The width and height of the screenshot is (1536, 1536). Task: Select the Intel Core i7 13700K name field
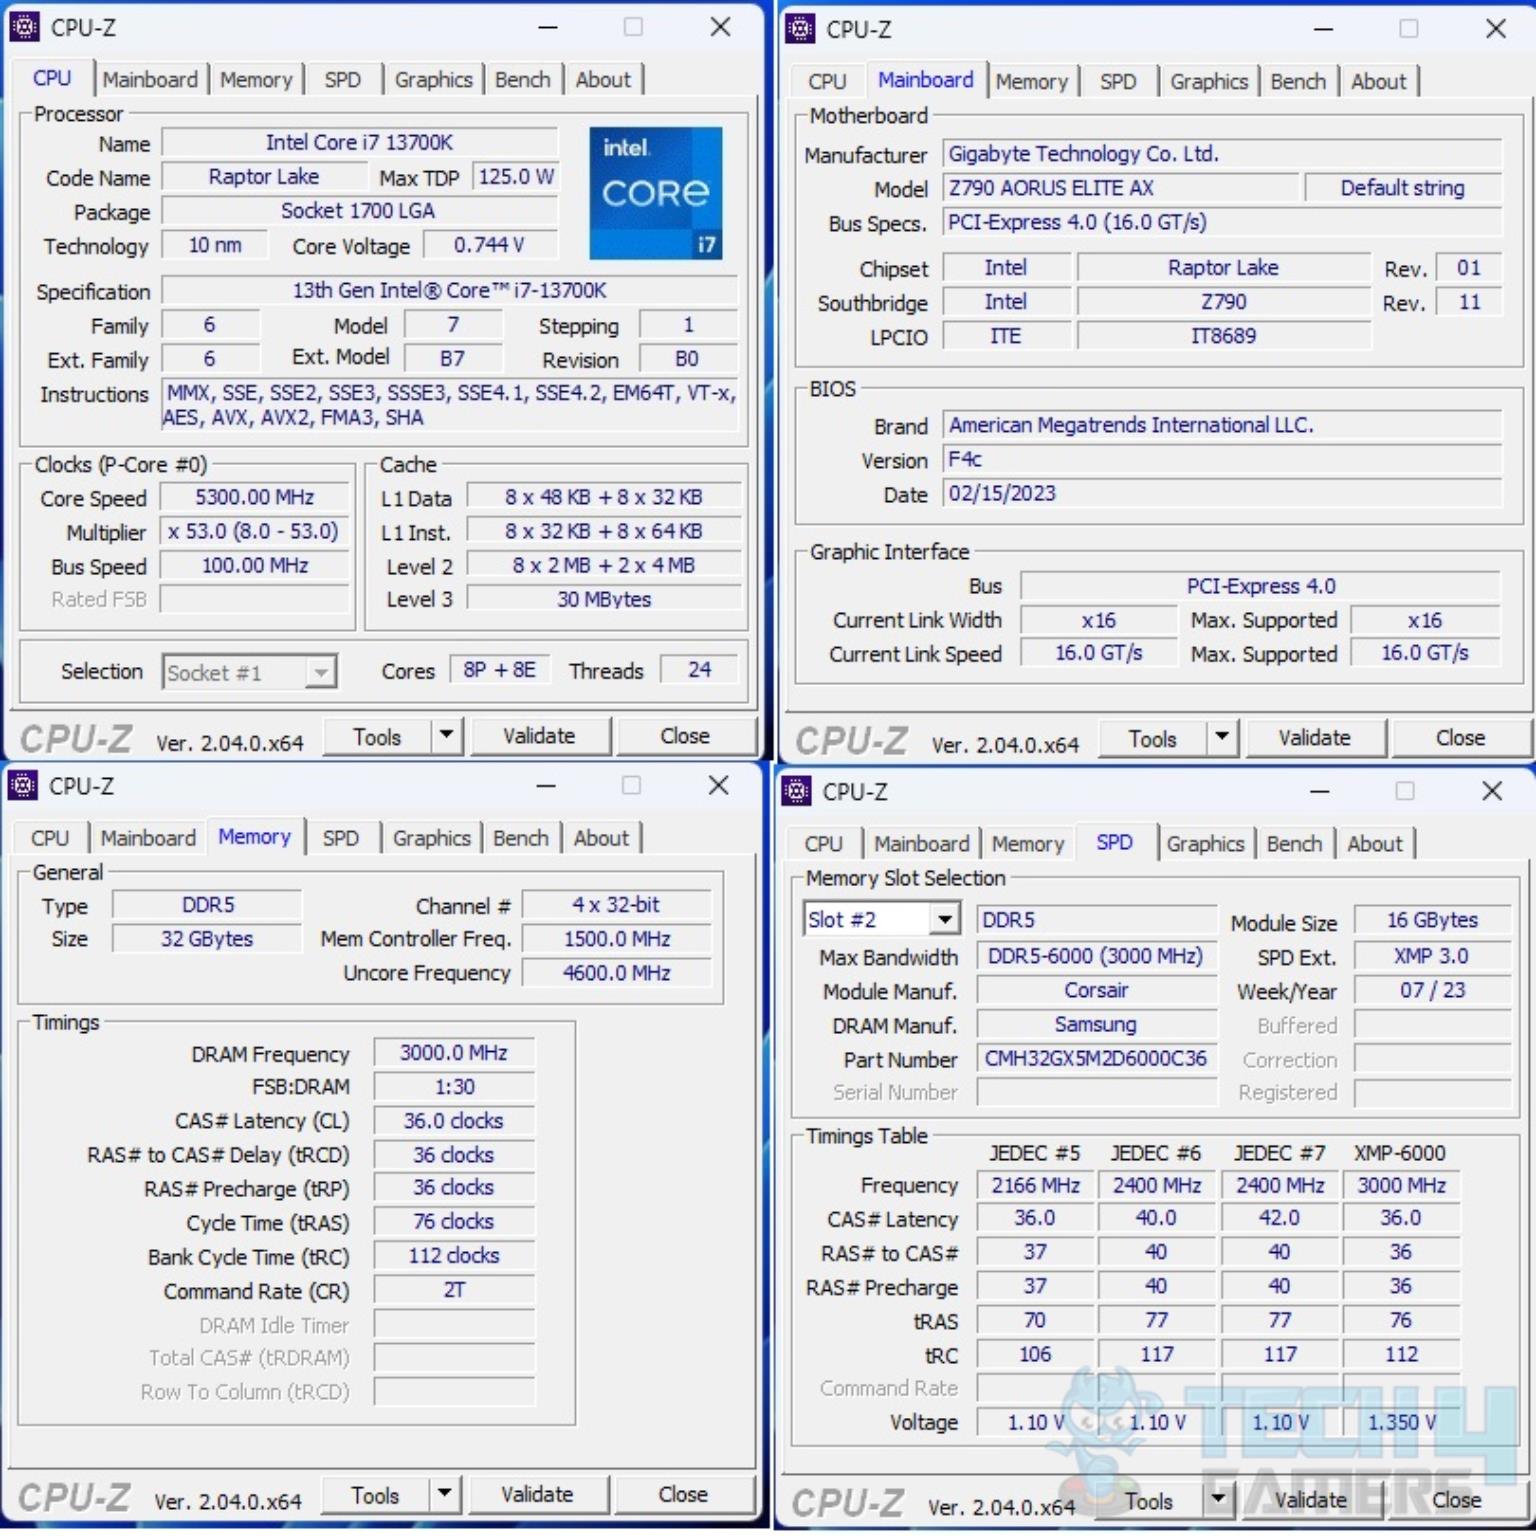tap(359, 142)
